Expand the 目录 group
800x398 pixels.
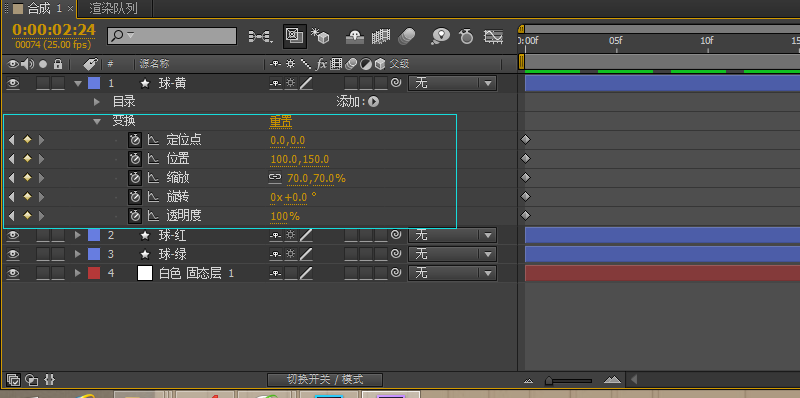click(x=97, y=102)
